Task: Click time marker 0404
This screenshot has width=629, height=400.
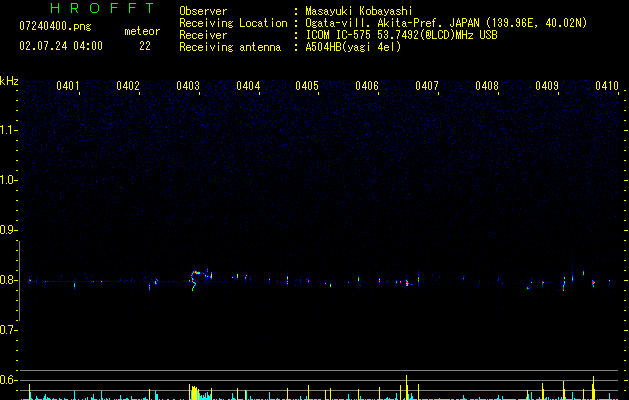Action: 248,86
